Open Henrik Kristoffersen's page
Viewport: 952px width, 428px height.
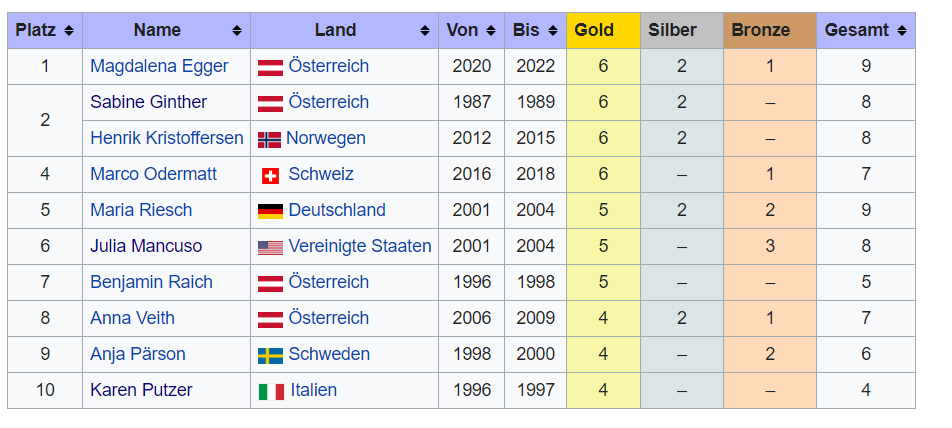167,138
